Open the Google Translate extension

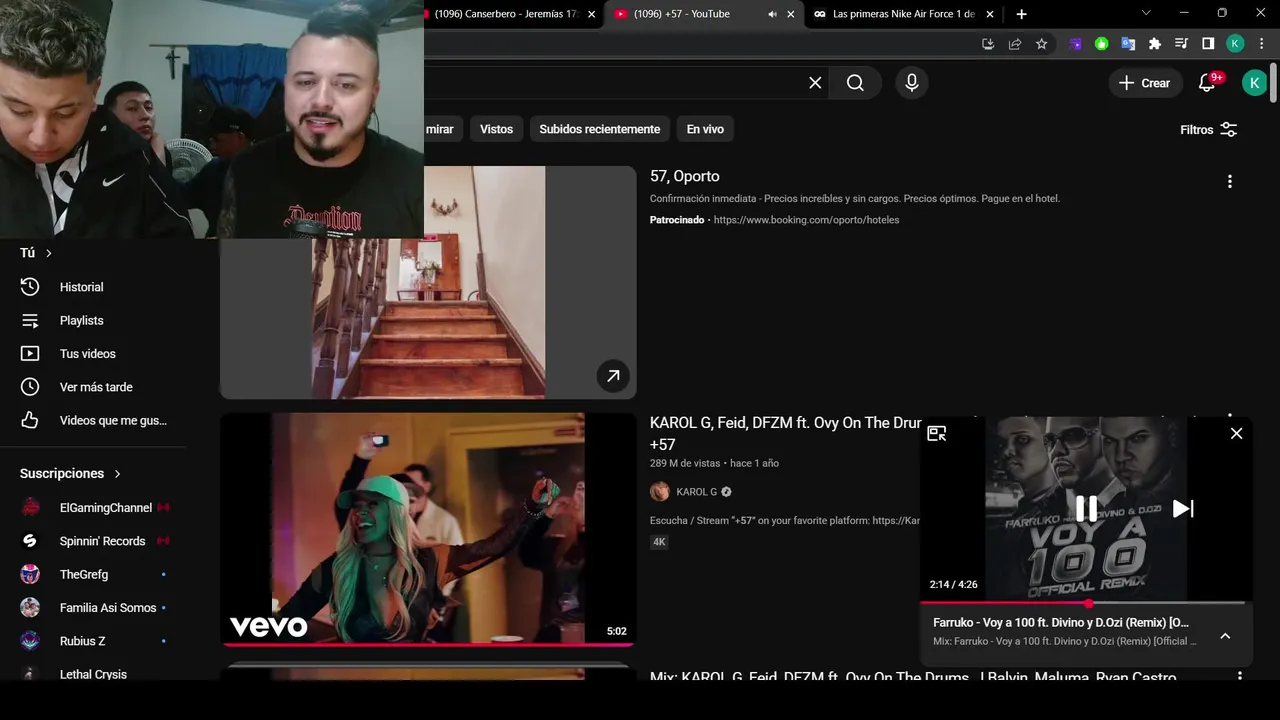pyautogui.click(x=1128, y=44)
